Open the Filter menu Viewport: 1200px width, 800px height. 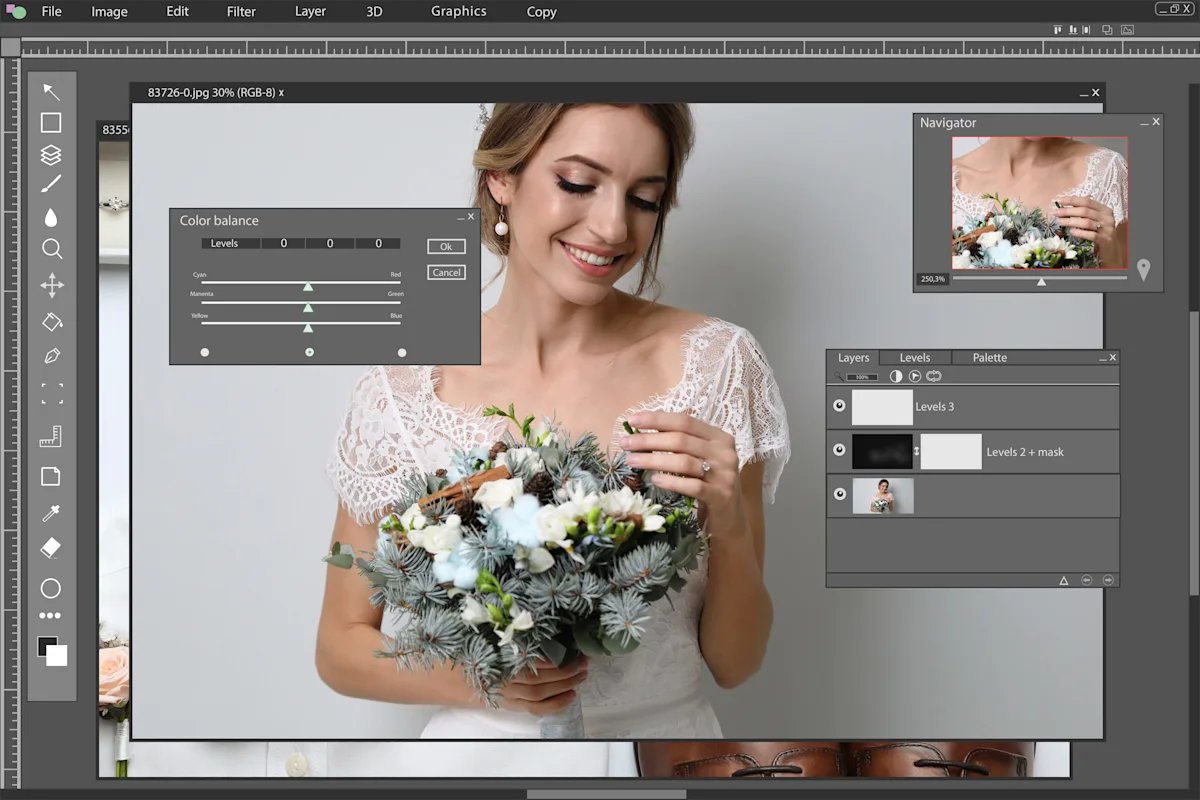click(x=240, y=11)
